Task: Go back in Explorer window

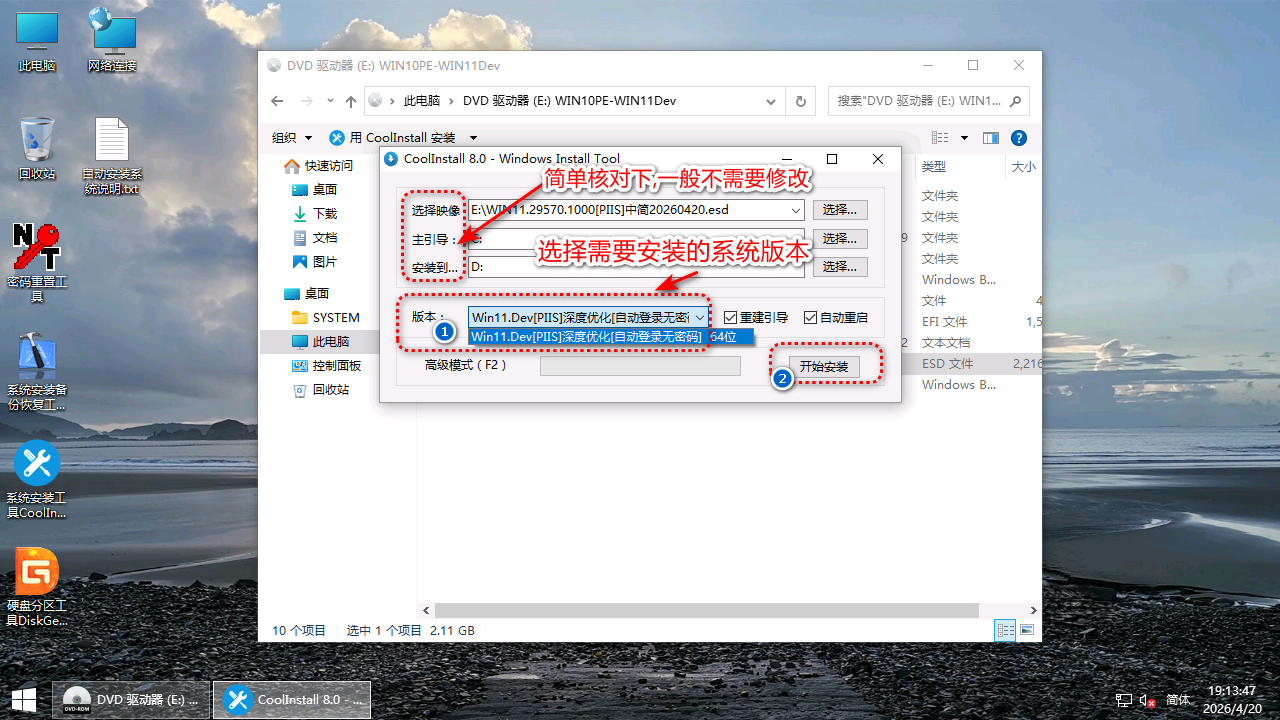Action: tap(277, 101)
